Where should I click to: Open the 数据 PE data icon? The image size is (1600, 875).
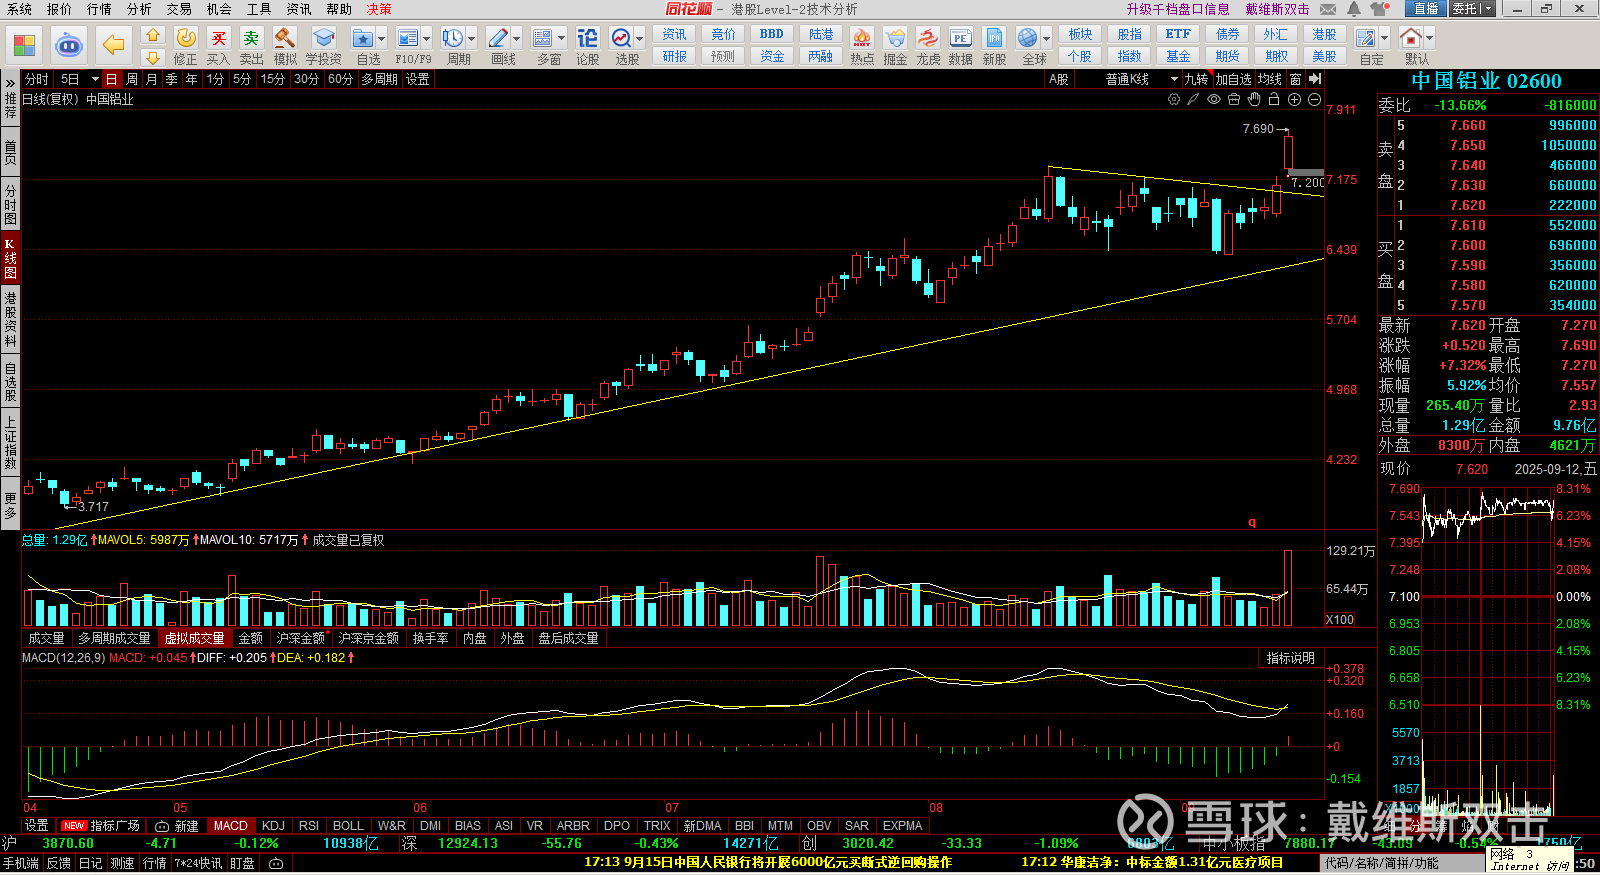[x=960, y=46]
